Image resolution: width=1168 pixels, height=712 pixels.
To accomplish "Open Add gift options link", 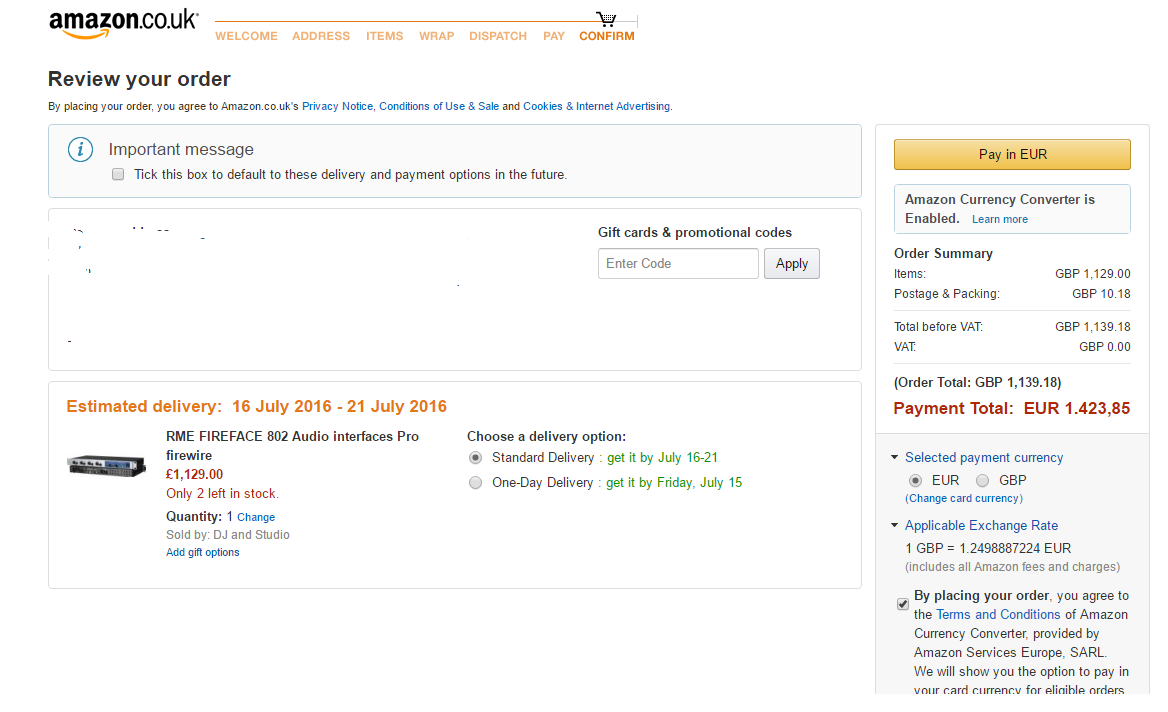I will (203, 553).
